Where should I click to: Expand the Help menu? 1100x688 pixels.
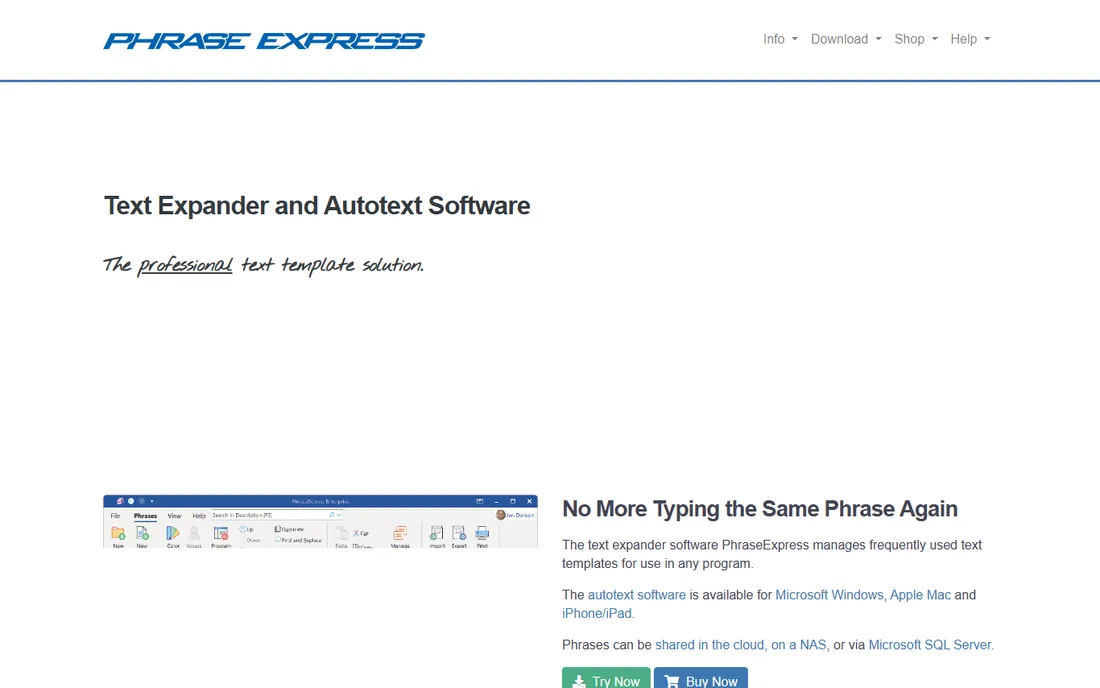coord(970,39)
